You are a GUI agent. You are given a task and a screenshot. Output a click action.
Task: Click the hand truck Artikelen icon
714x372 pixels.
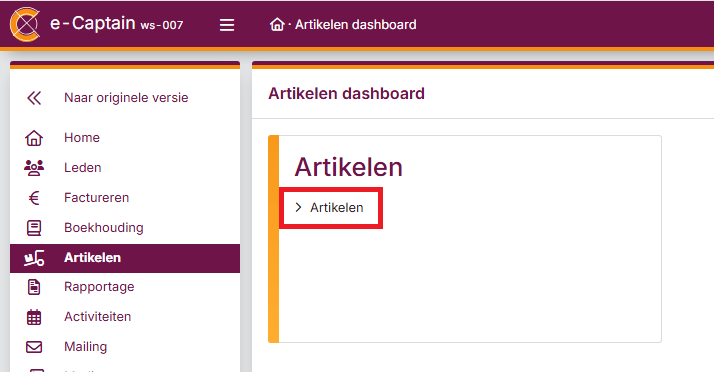pos(34,258)
